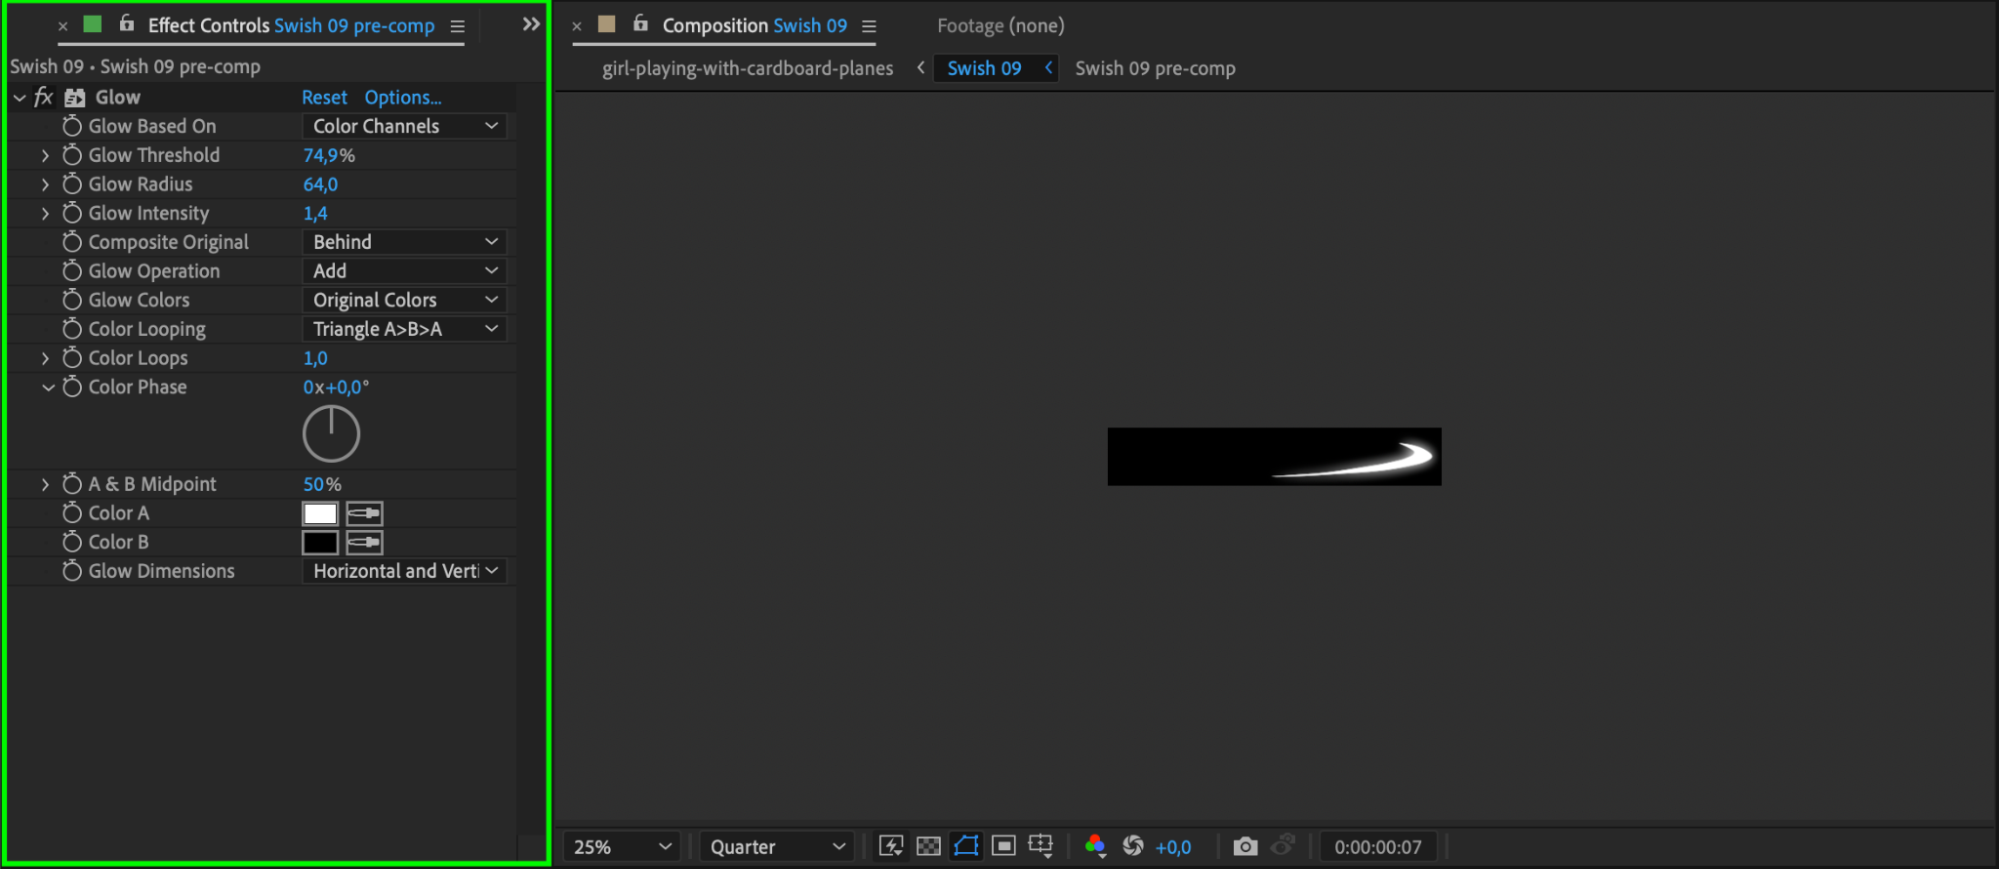
Task: Expand the Glow Threshold property
Action: (x=45, y=155)
